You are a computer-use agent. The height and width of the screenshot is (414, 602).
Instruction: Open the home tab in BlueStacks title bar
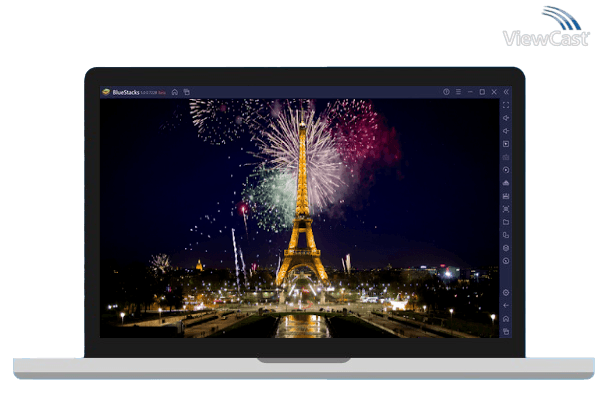[175, 92]
